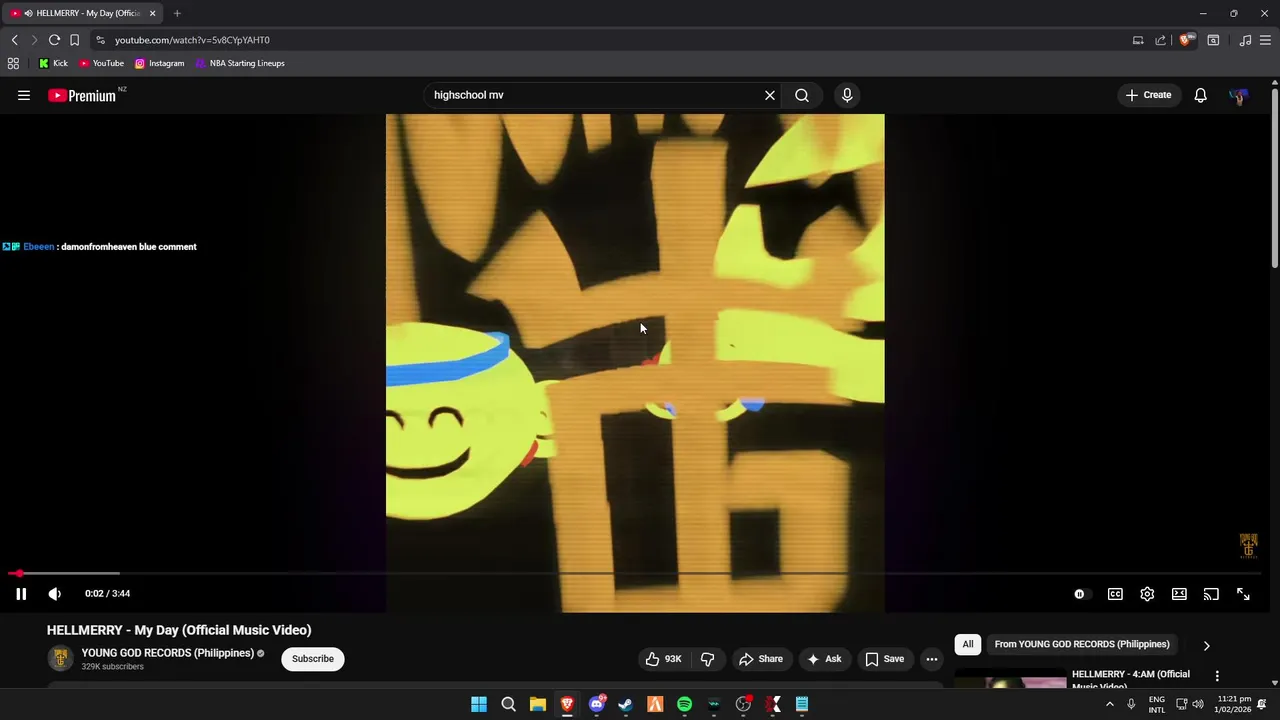
Task: Dislike the video
Action: click(x=707, y=659)
